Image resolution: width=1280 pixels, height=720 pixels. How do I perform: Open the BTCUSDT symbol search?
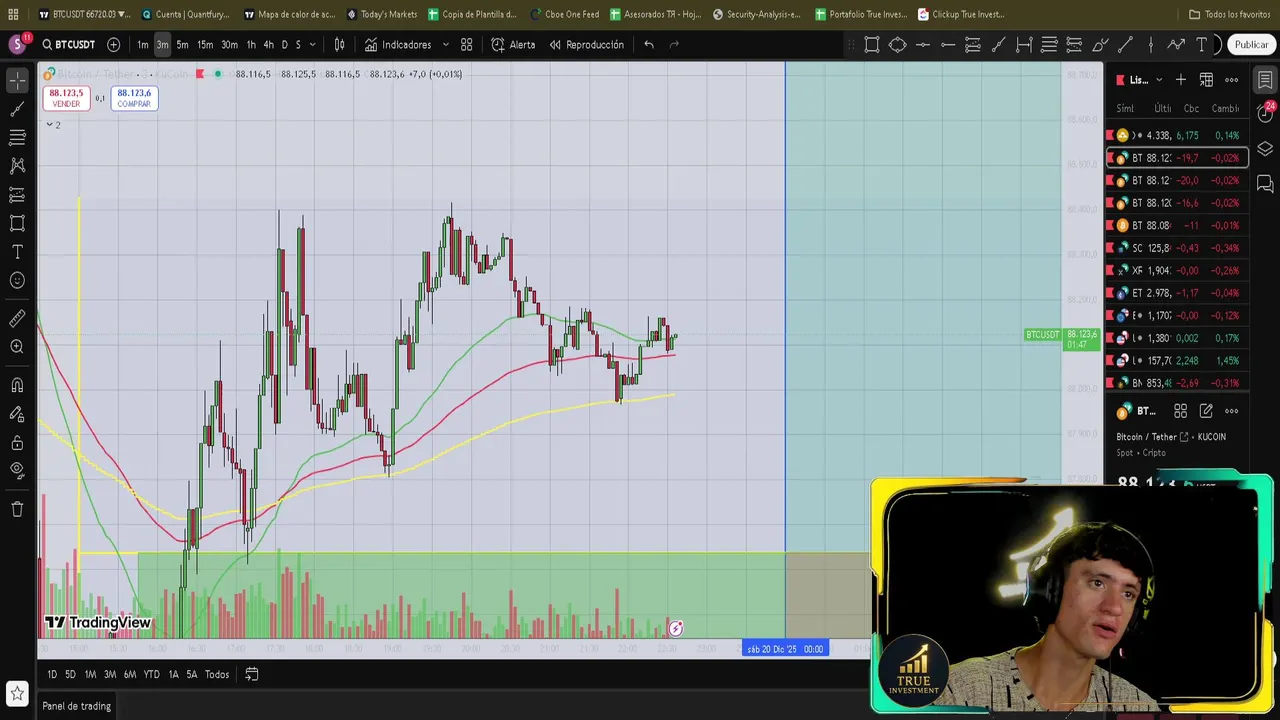[68, 45]
